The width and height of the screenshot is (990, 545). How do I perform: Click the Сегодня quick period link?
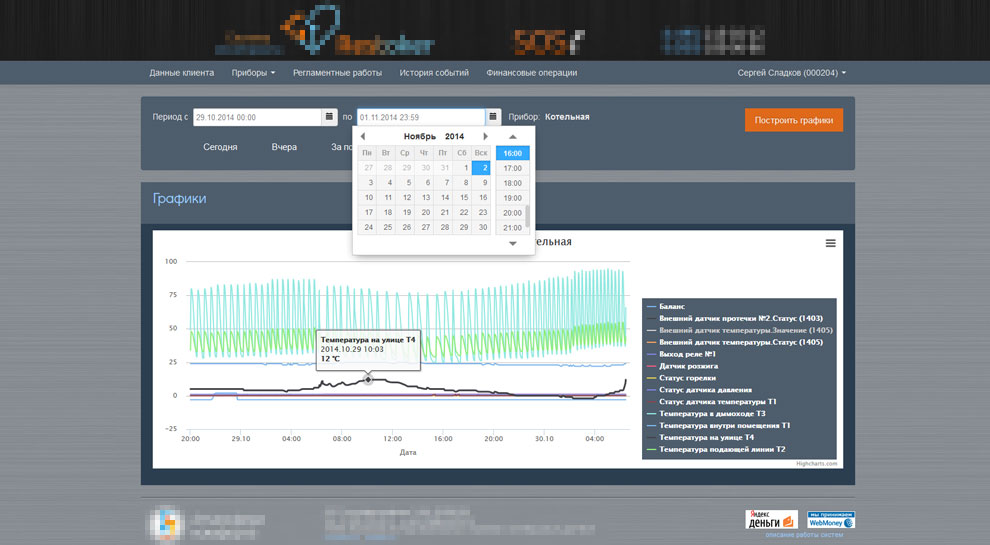[x=220, y=147]
